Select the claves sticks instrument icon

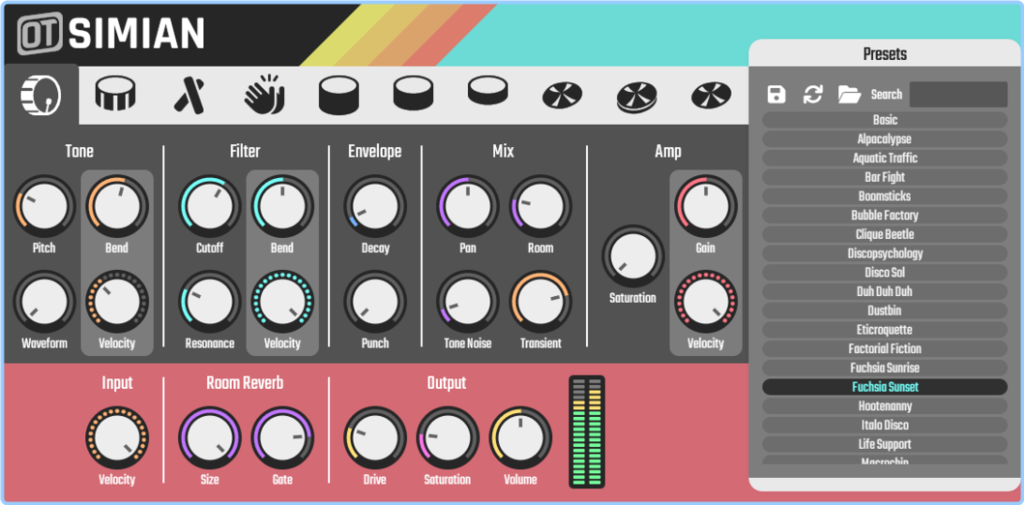click(189, 94)
